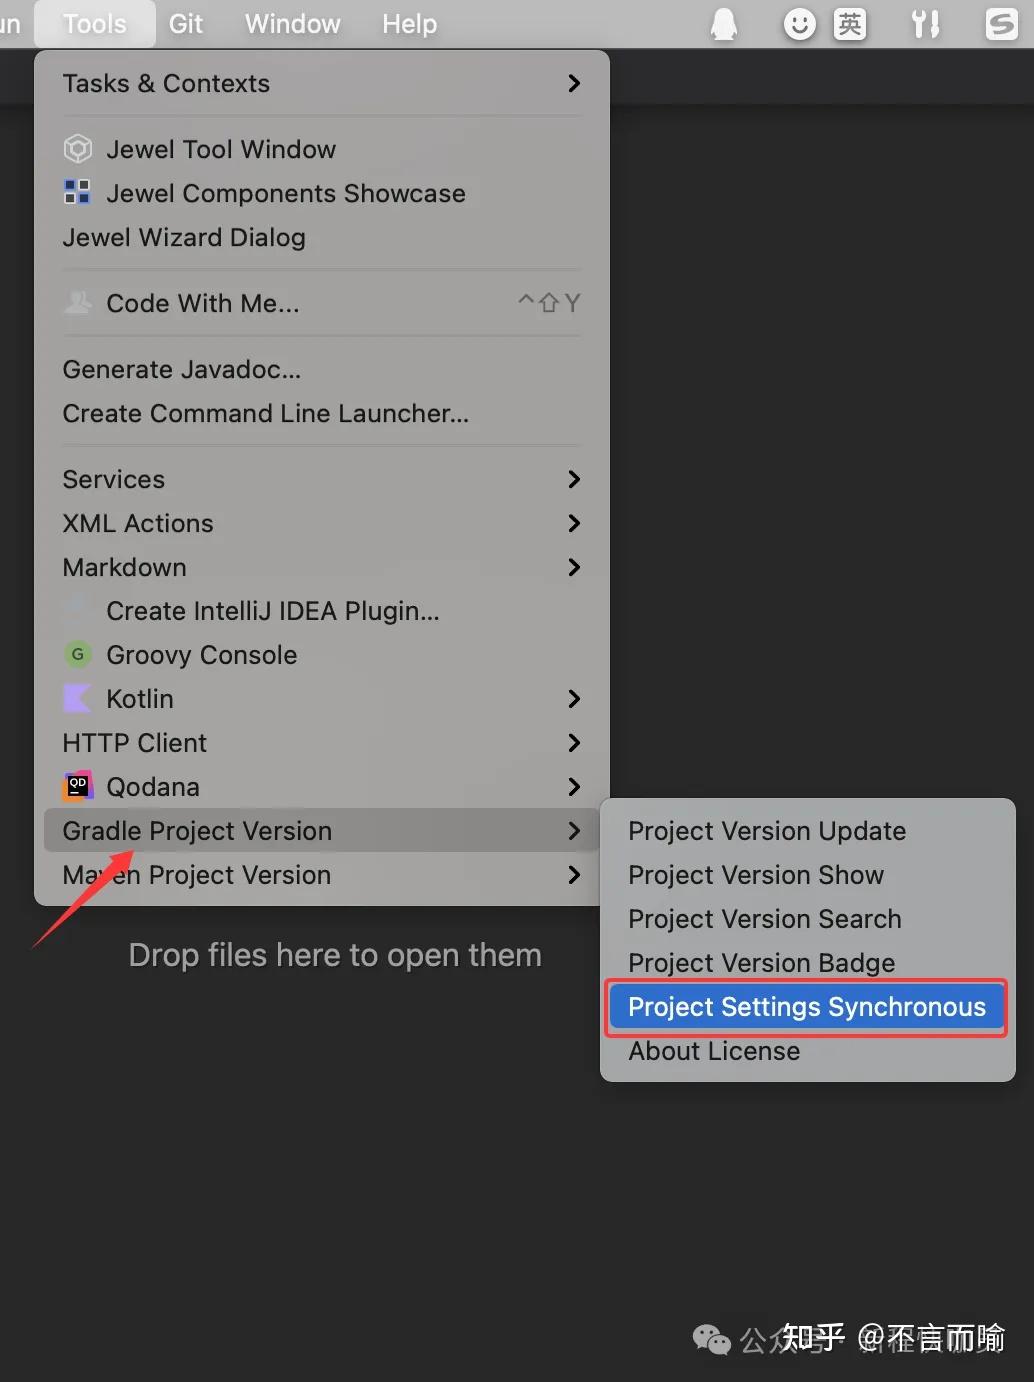Click the Jewel Components Showcase grid icon

point(77,192)
